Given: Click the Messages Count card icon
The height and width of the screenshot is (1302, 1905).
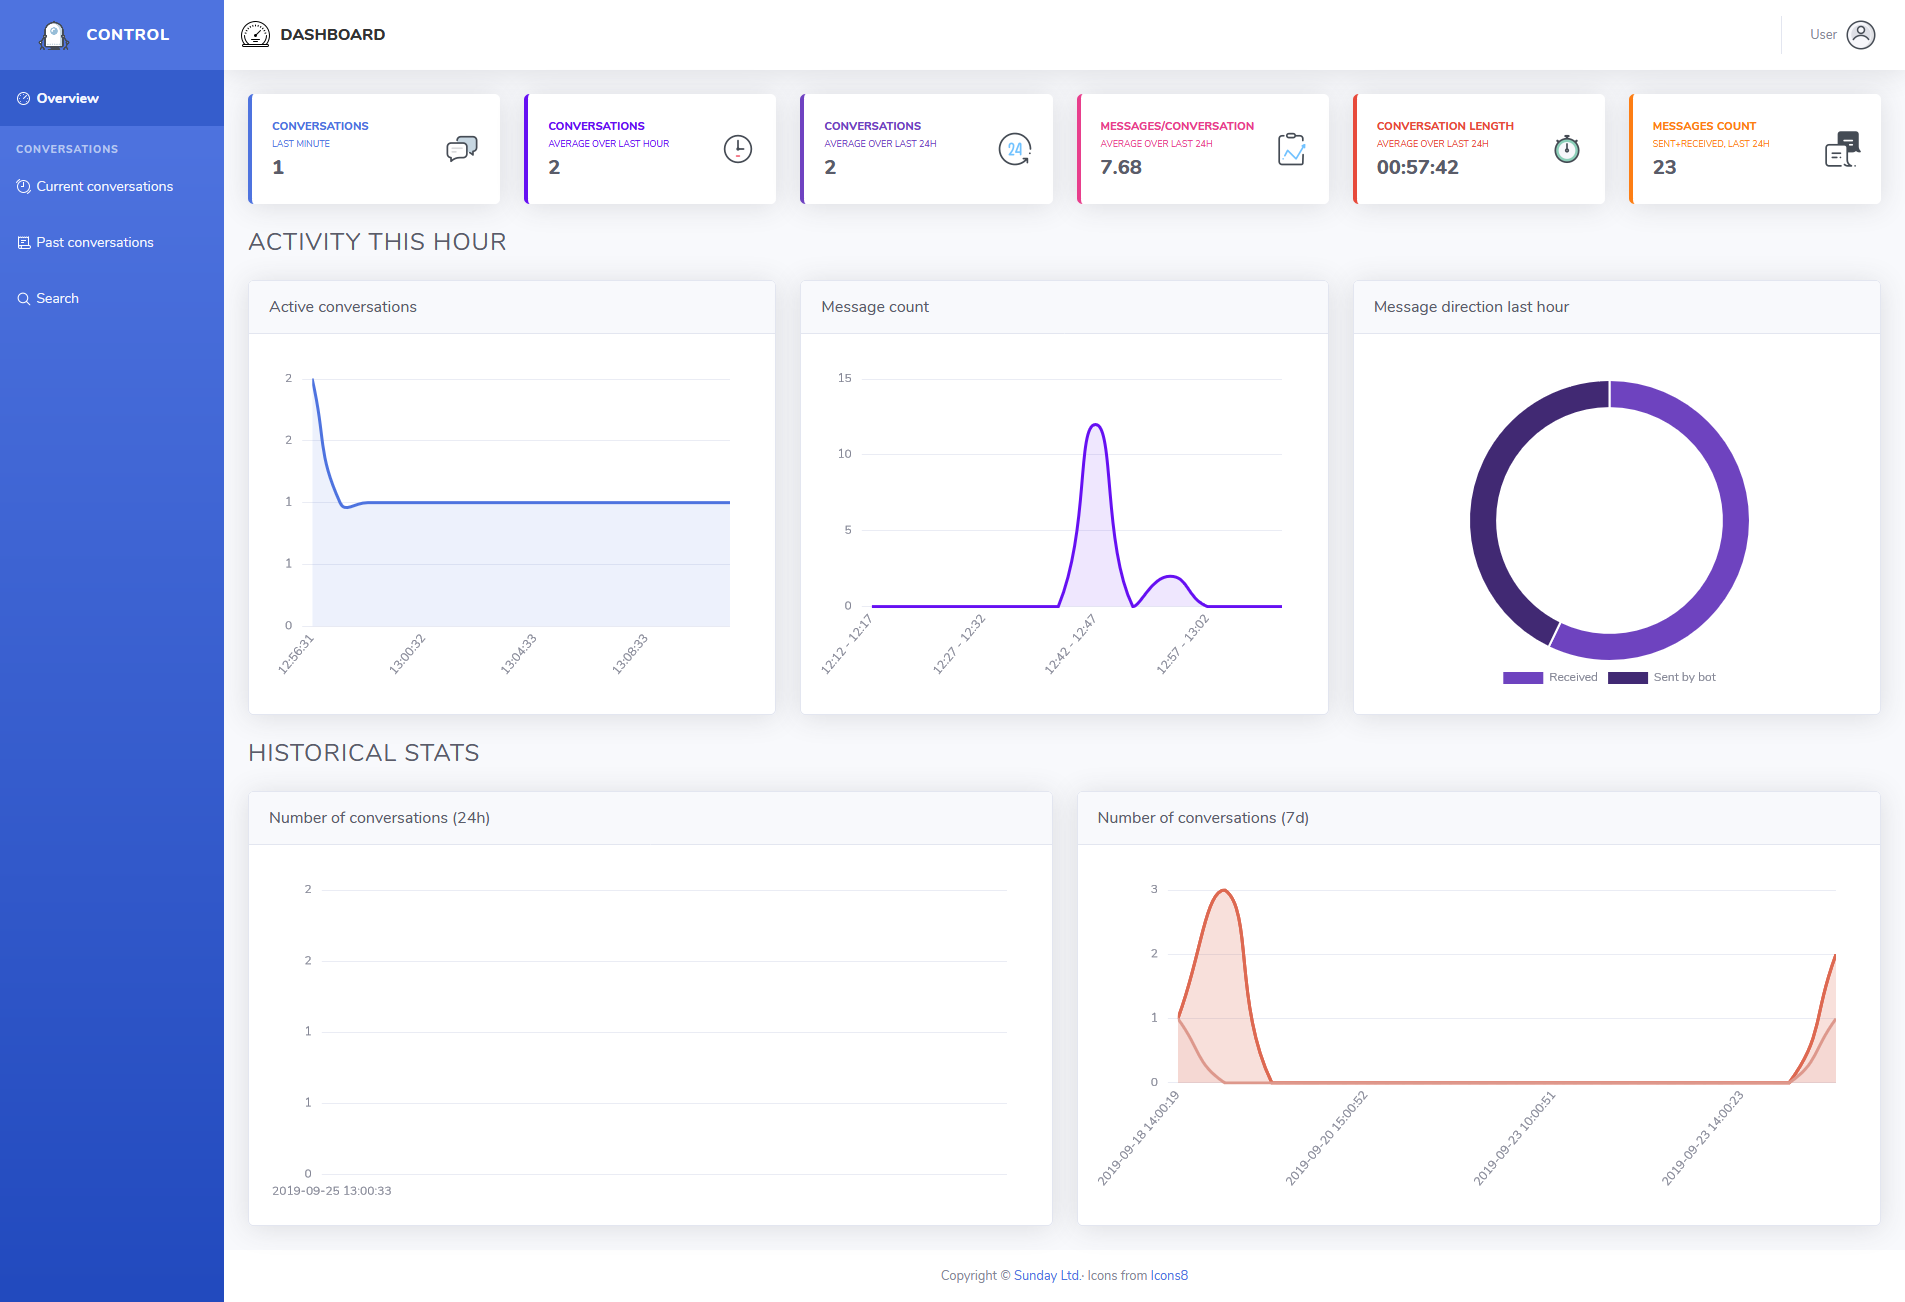Looking at the screenshot, I should (x=1841, y=149).
